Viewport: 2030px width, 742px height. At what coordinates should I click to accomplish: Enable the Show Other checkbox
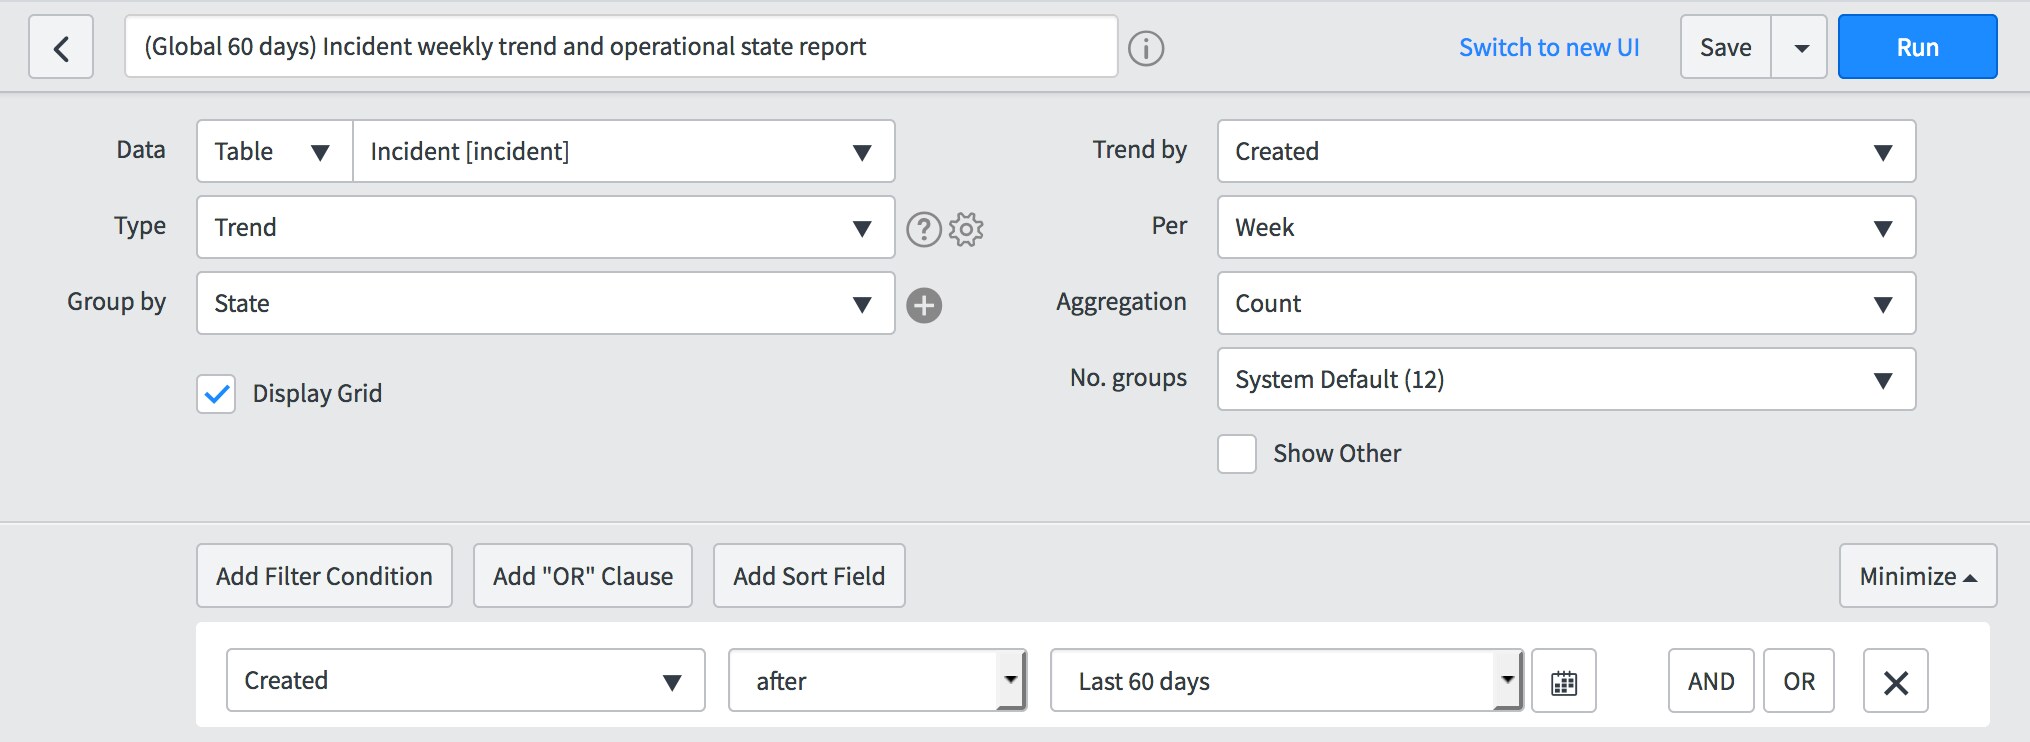click(x=1237, y=454)
